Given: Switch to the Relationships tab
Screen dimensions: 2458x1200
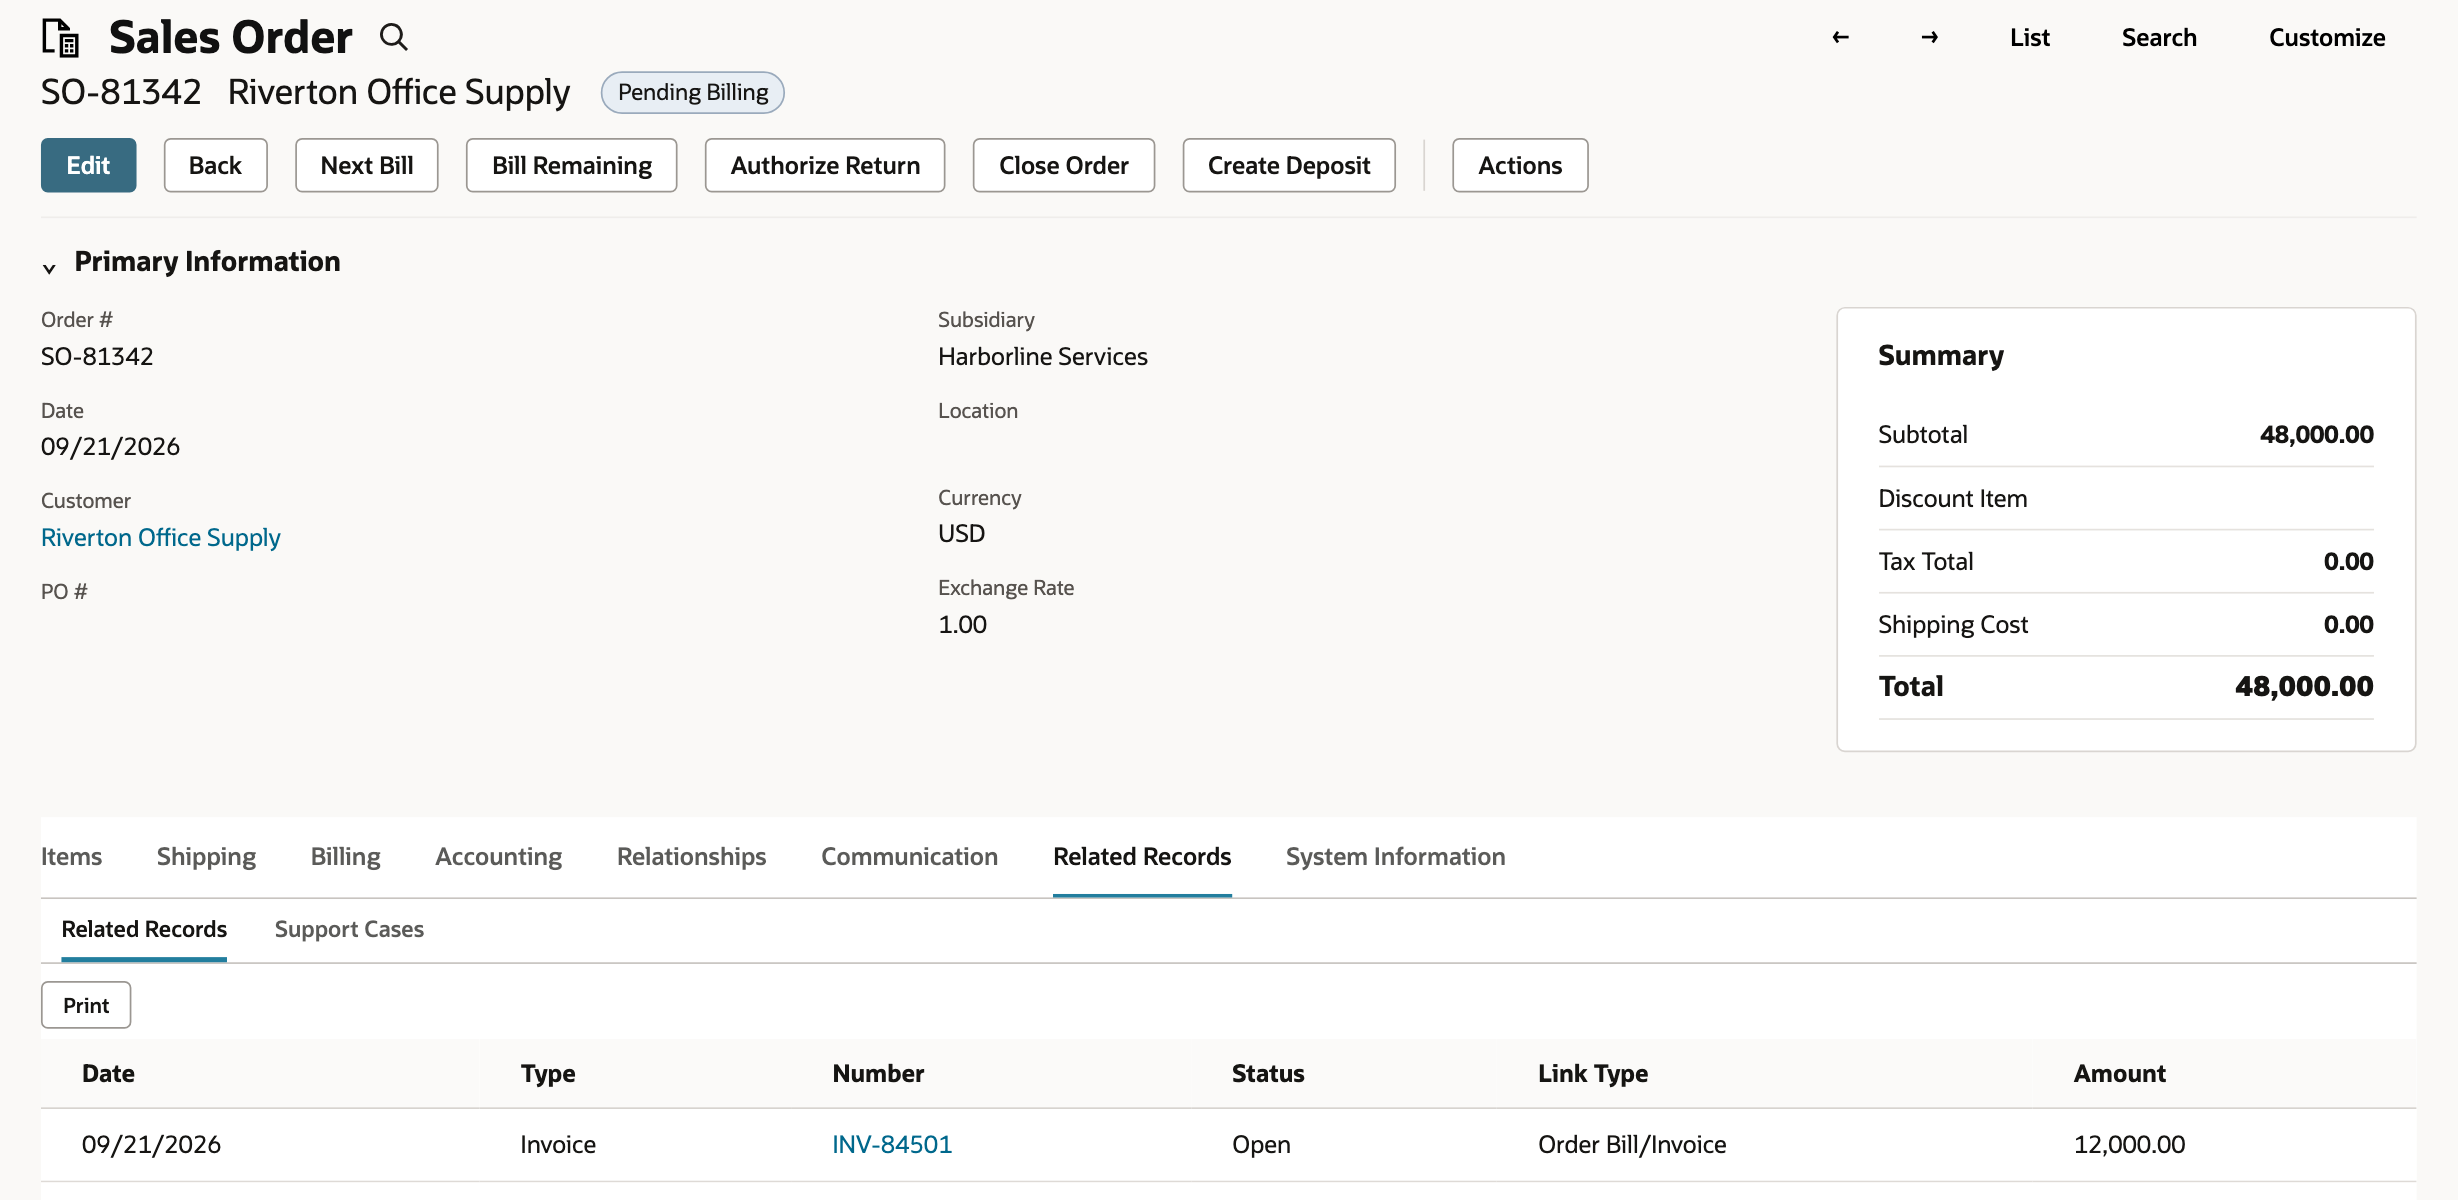Looking at the screenshot, I should pos(692,856).
